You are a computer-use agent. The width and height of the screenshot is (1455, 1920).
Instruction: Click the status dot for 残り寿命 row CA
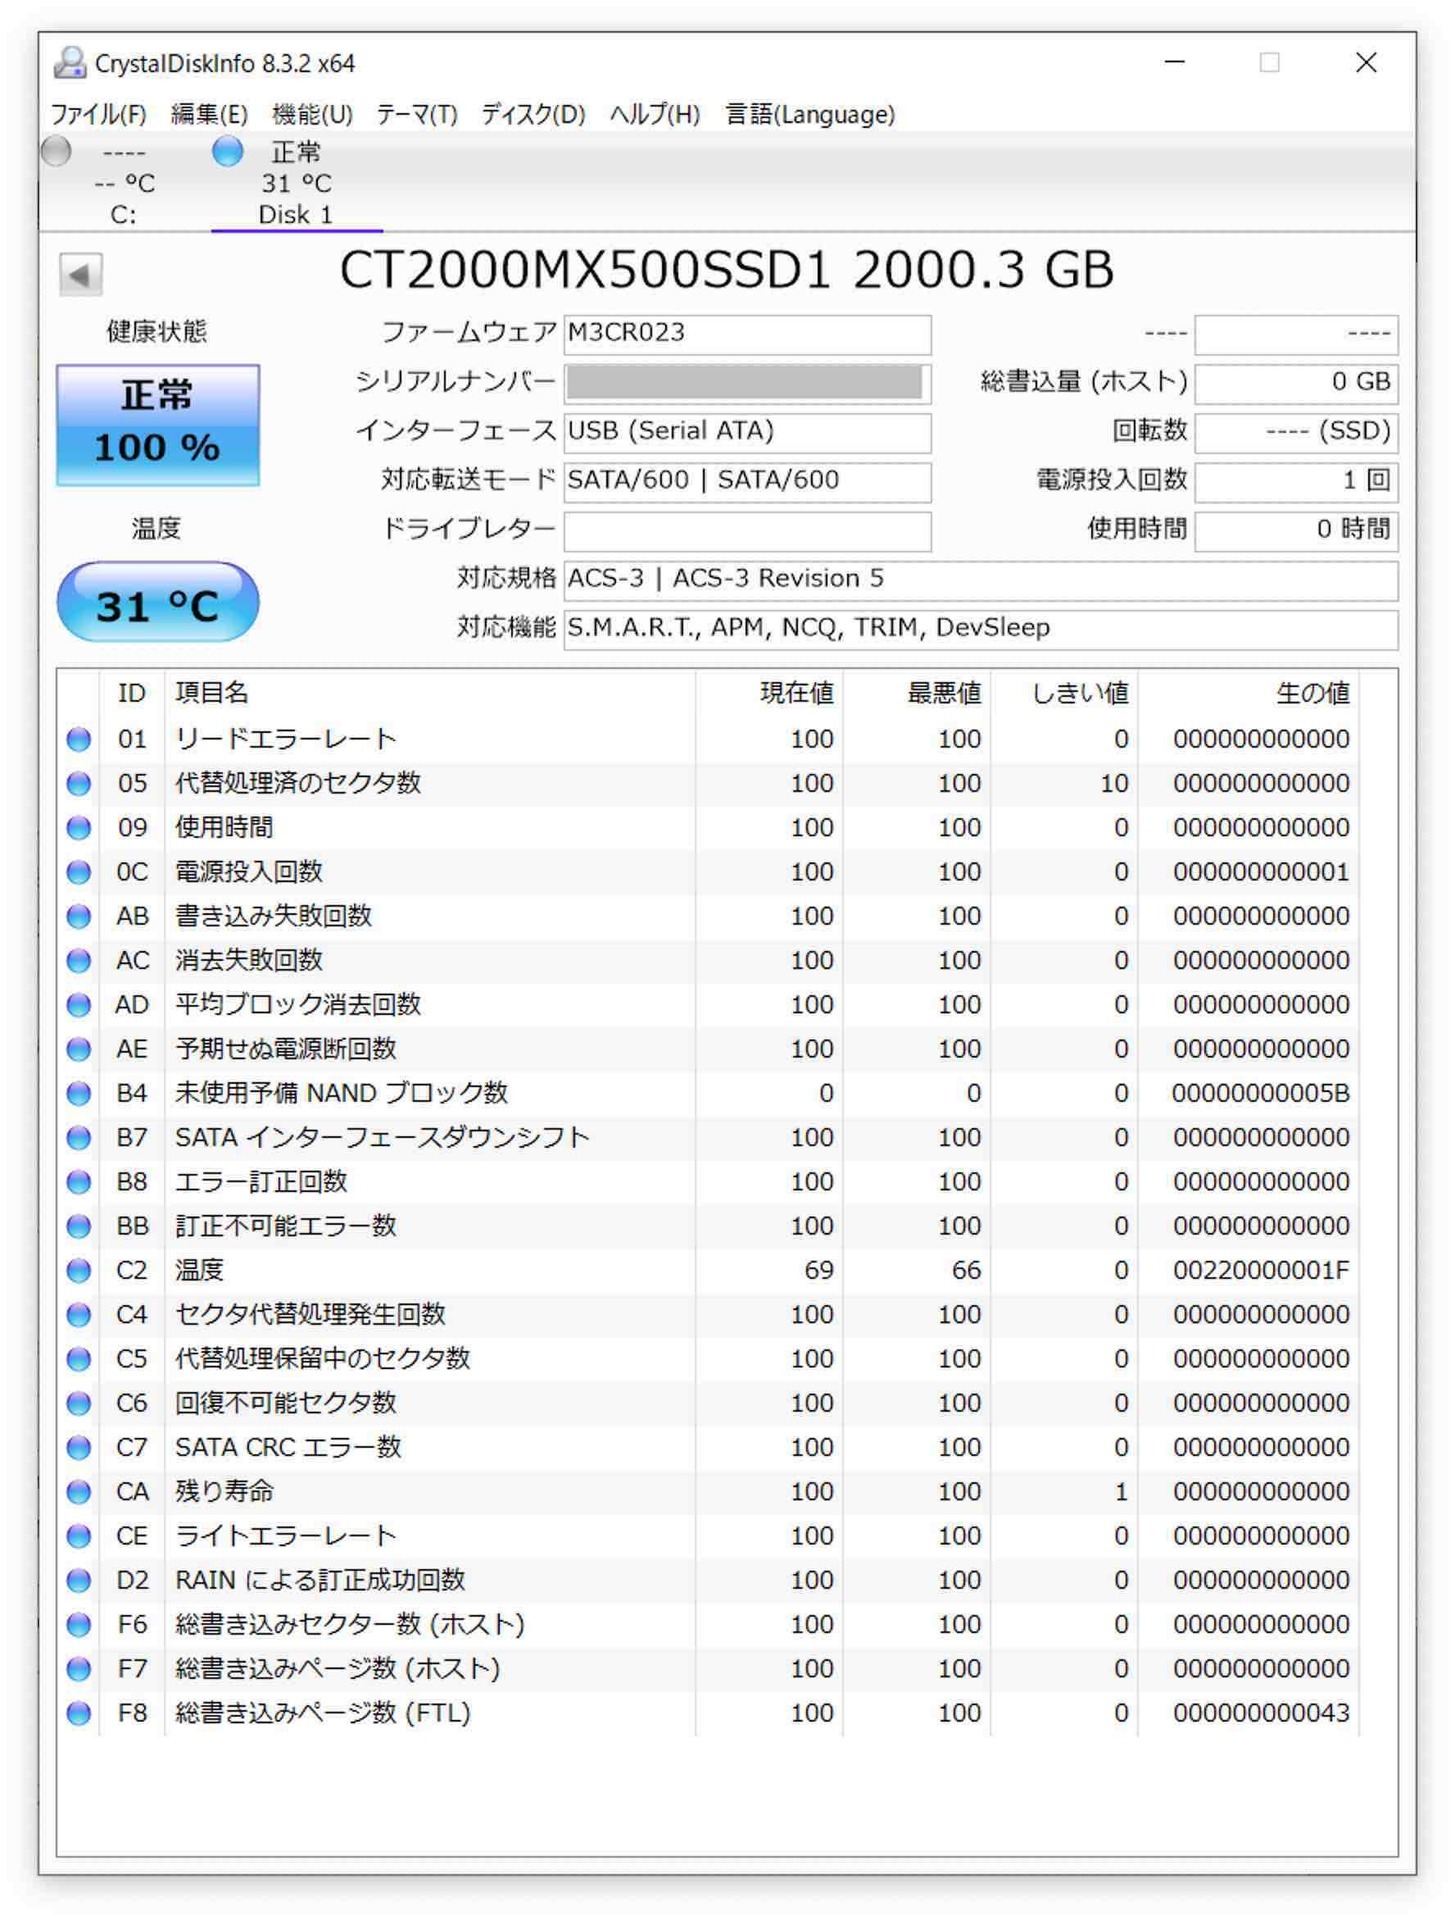pyautogui.click(x=79, y=1491)
